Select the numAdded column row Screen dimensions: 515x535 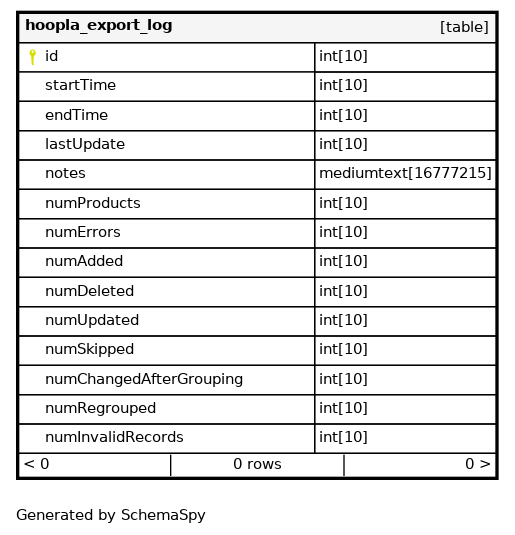click(257, 262)
